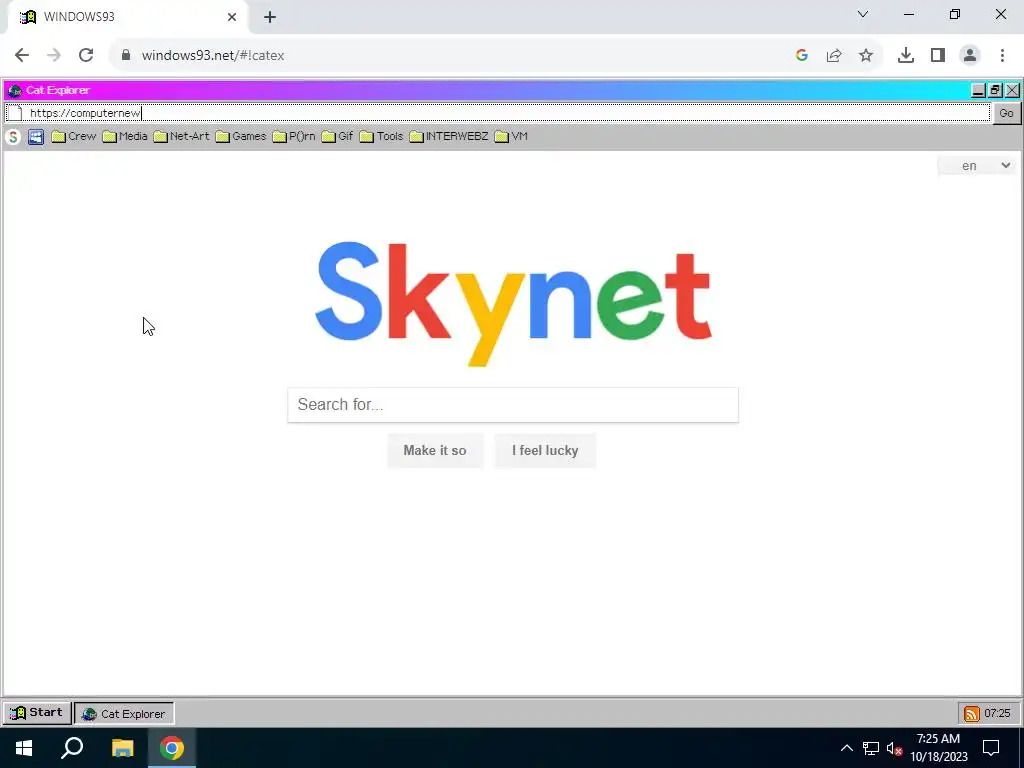Open the Chrome profile menu
This screenshot has height=768, width=1024.
click(x=970, y=56)
